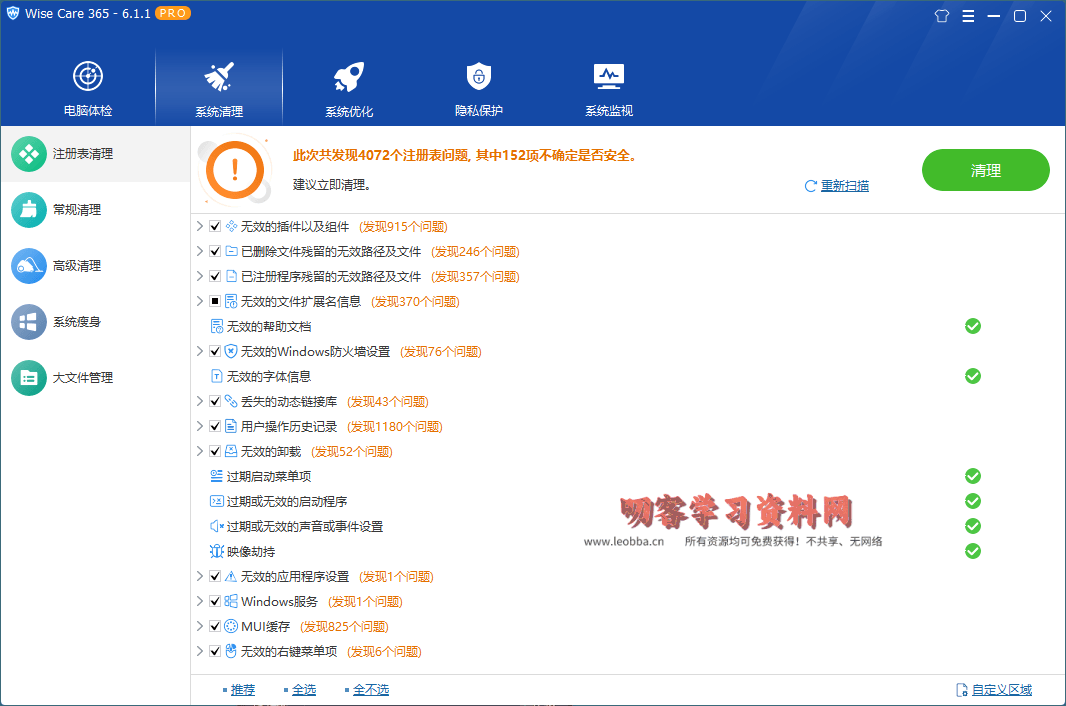Expand 丢失的动态链接库 results
The image size is (1066, 706).
pos(199,401)
